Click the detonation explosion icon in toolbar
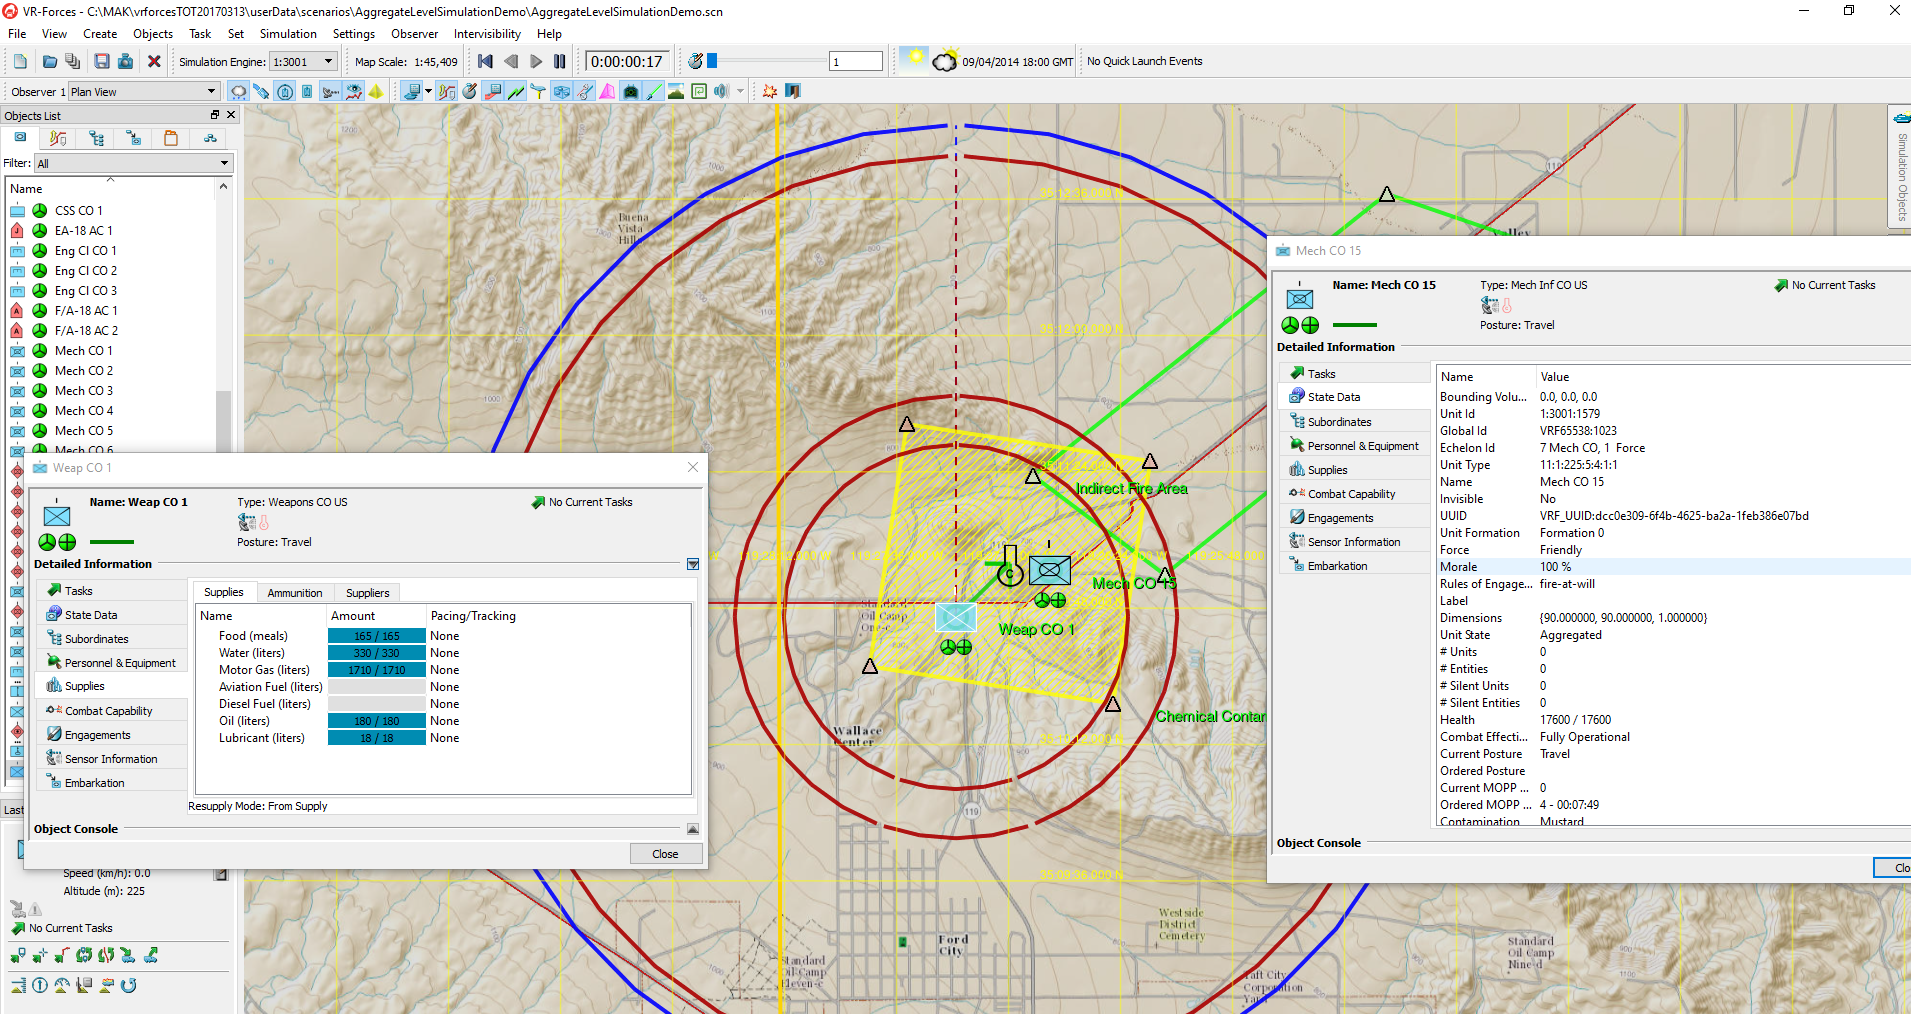 pos(769,91)
